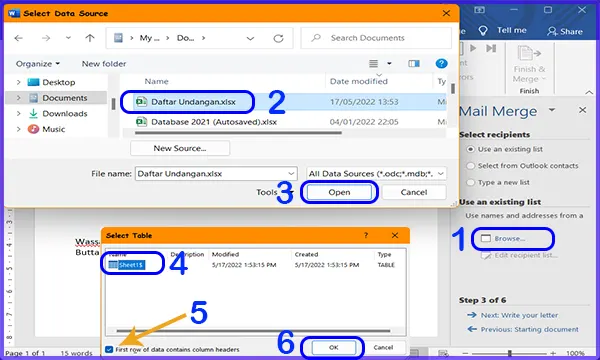Viewport: 600px width, 360px height.
Task: Go to Previous: Starting document
Action: point(530,329)
